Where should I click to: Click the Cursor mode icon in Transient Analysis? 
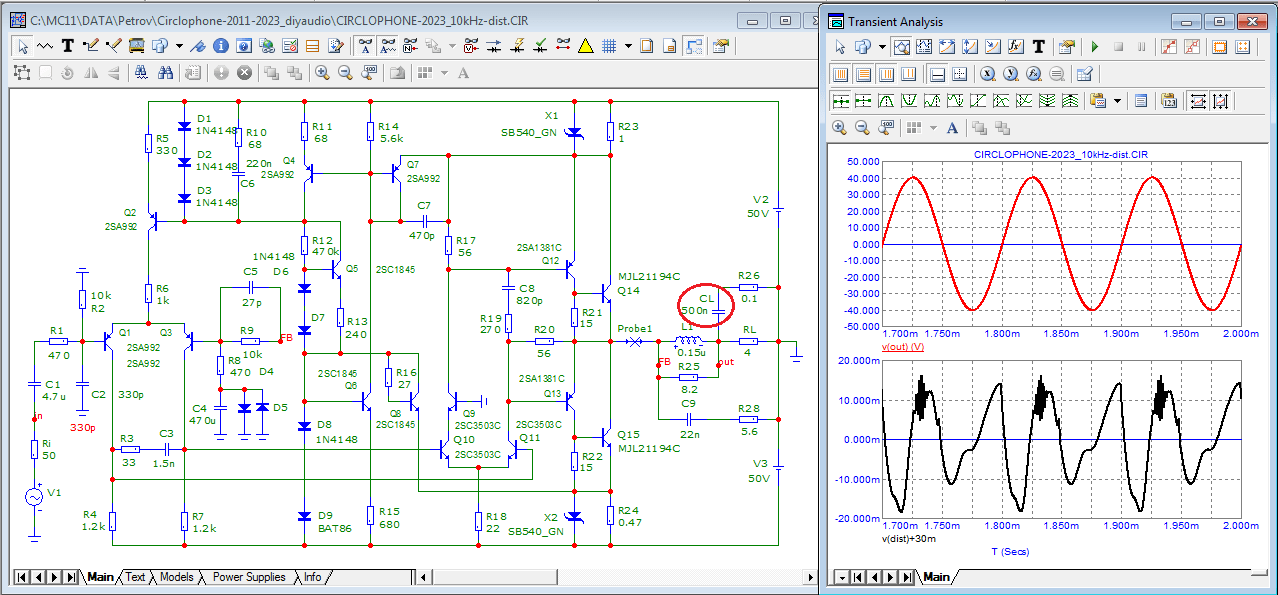pyautogui.click(x=924, y=47)
